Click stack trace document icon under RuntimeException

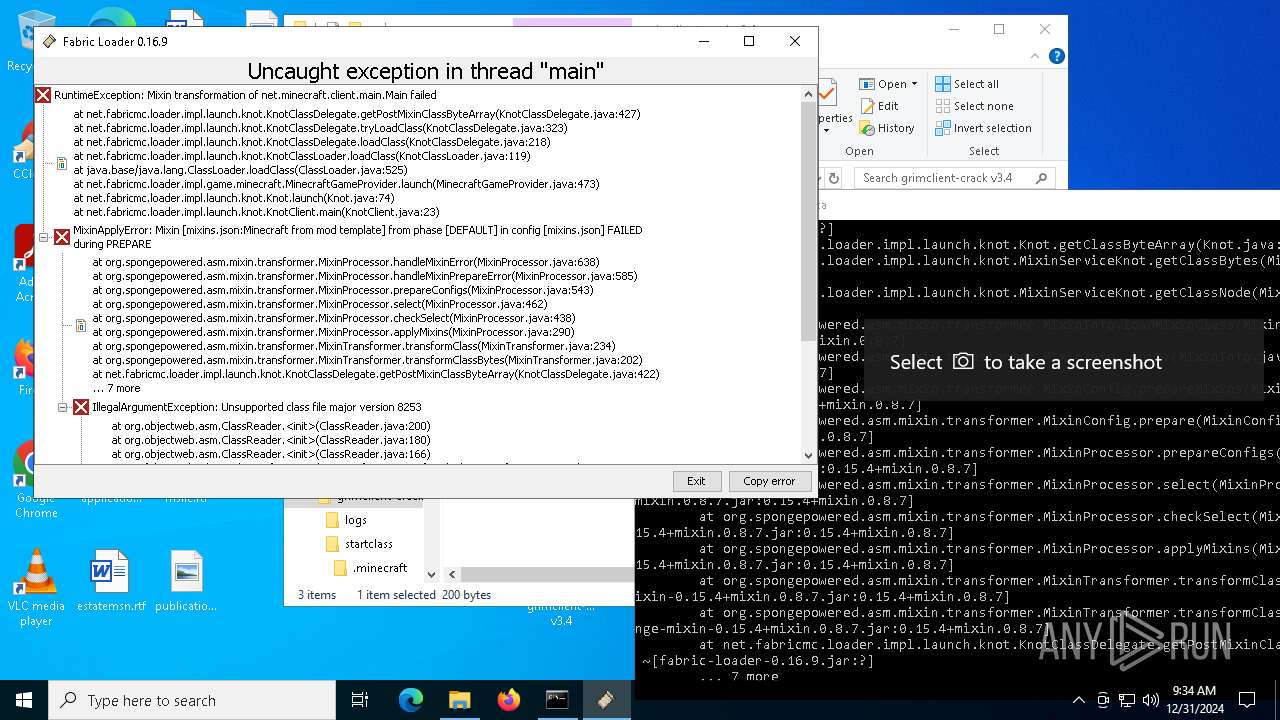(62, 163)
